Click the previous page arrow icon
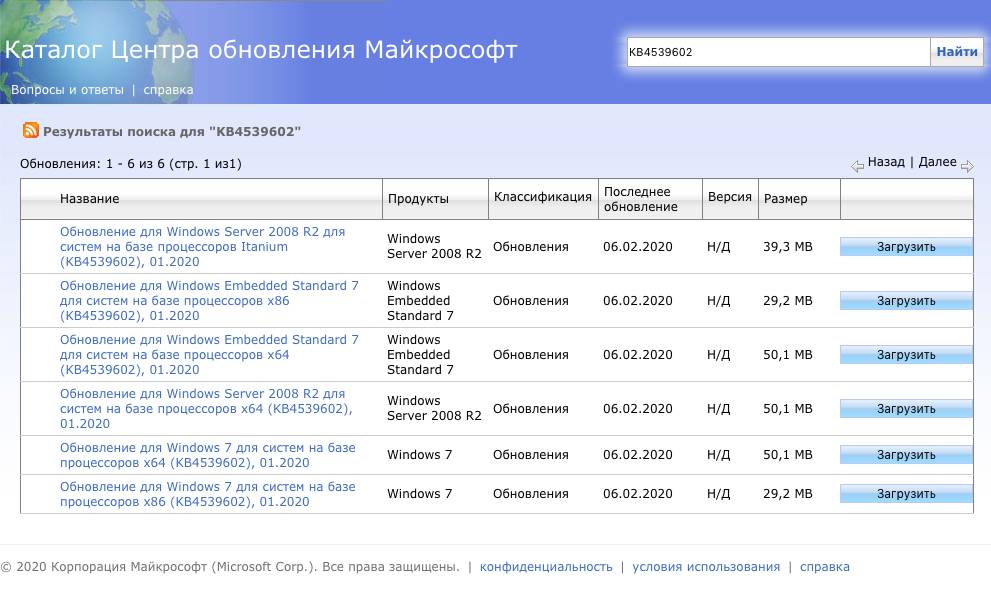The width and height of the screenshot is (991, 594). tap(857, 166)
